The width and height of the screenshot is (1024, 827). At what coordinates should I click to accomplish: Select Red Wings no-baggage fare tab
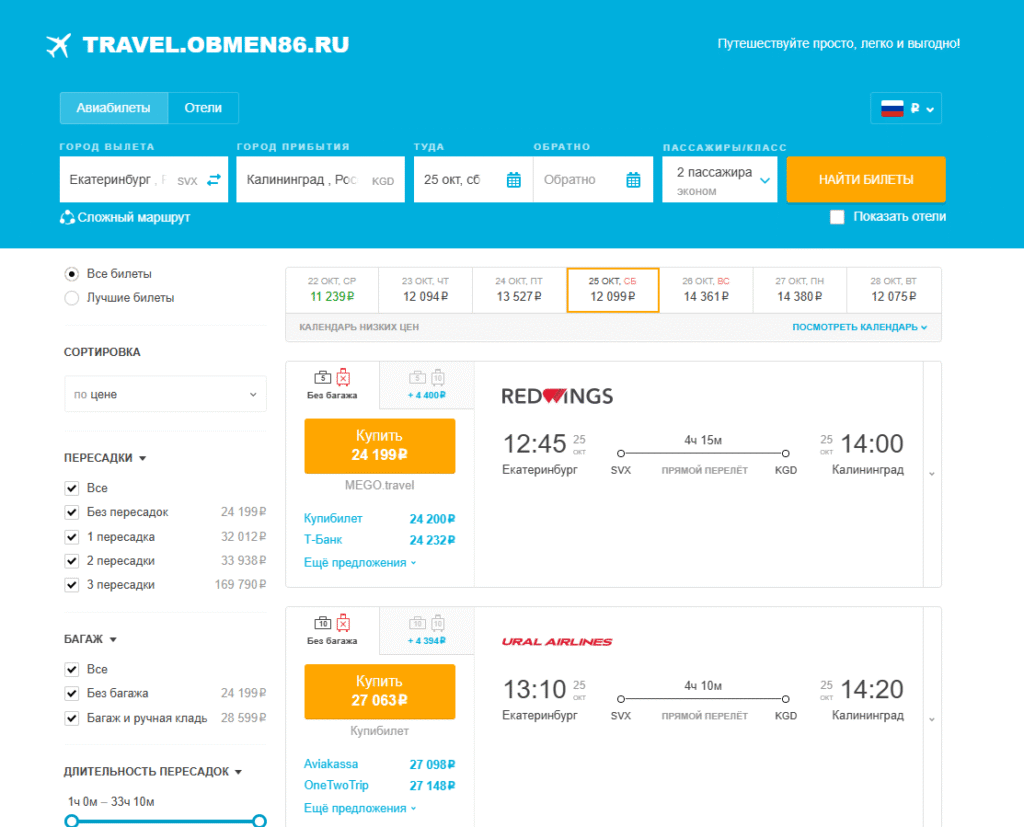point(332,385)
